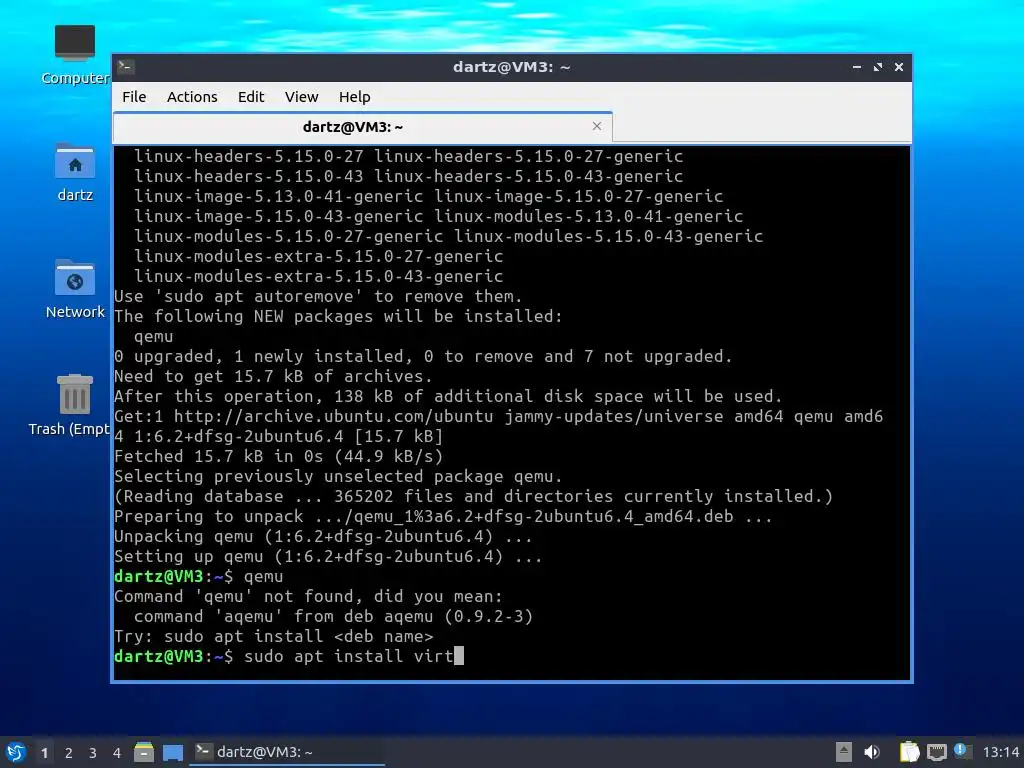Open the Help menu

tap(355, 97)
